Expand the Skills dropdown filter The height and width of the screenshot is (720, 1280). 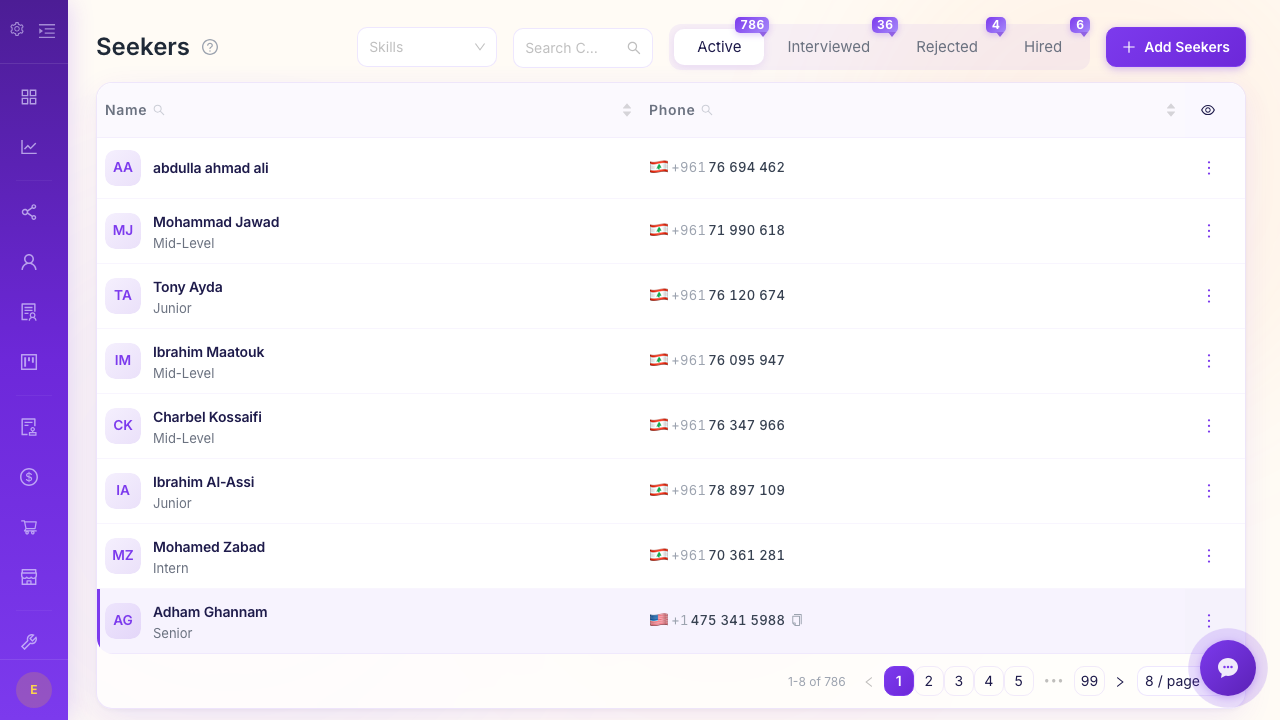[427, 47]
